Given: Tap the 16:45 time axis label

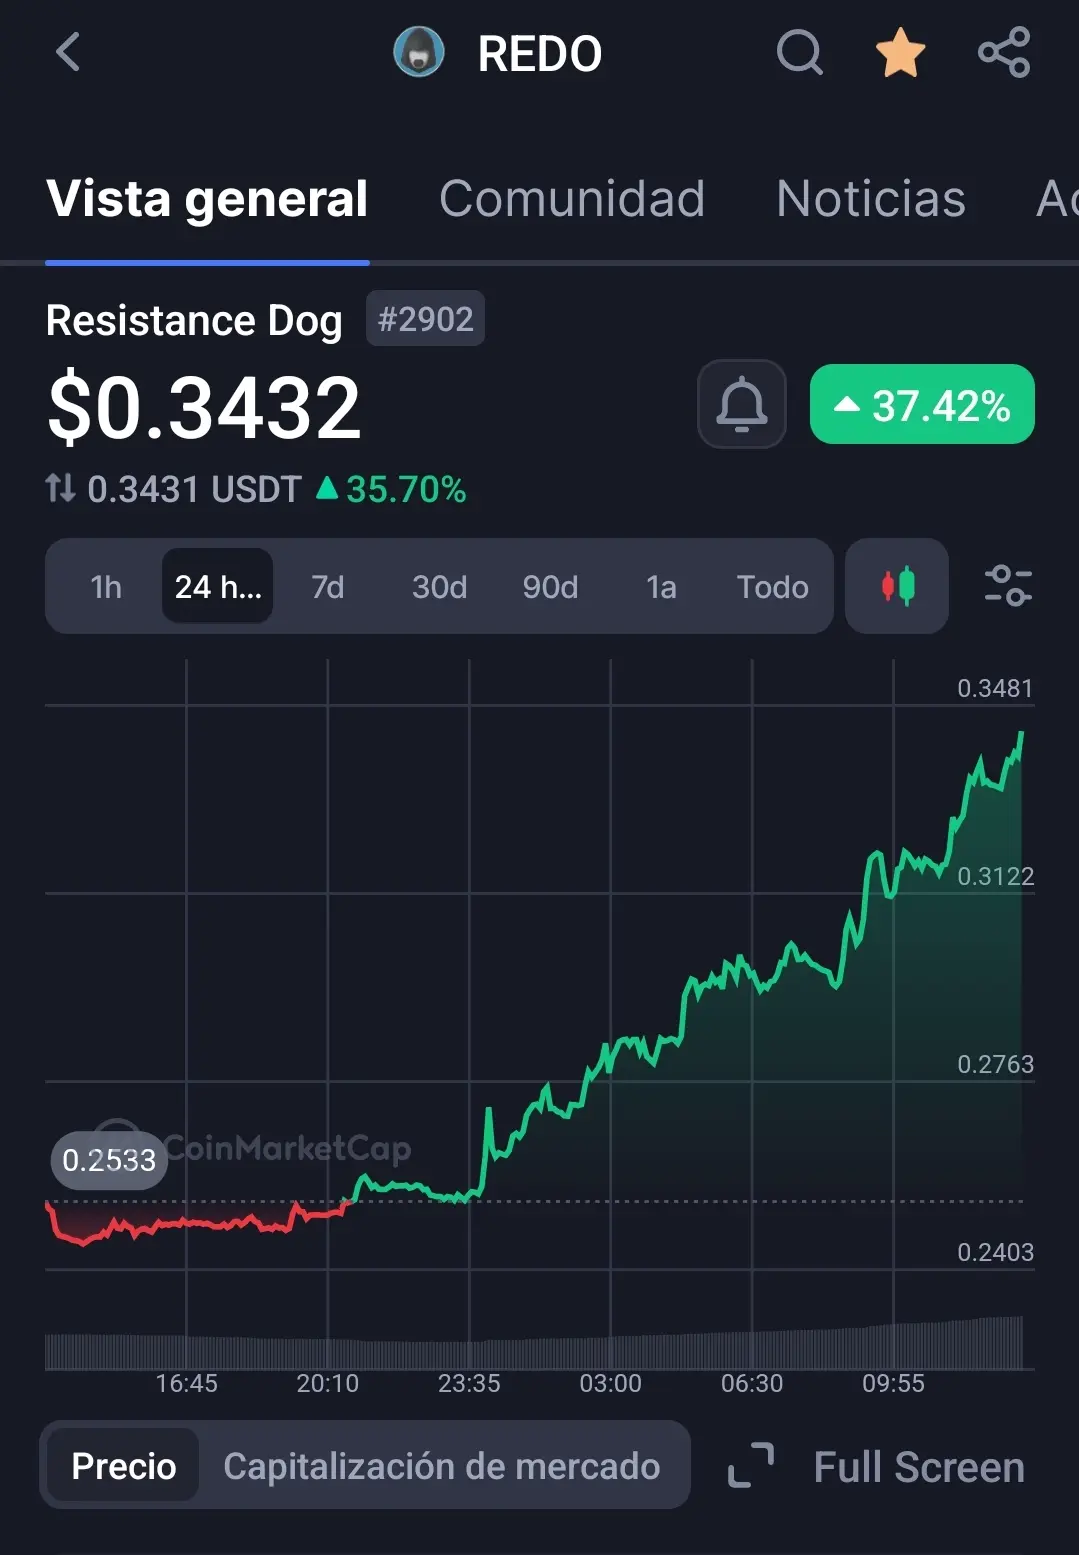Looking at the screenshot, I should 186,1383.
